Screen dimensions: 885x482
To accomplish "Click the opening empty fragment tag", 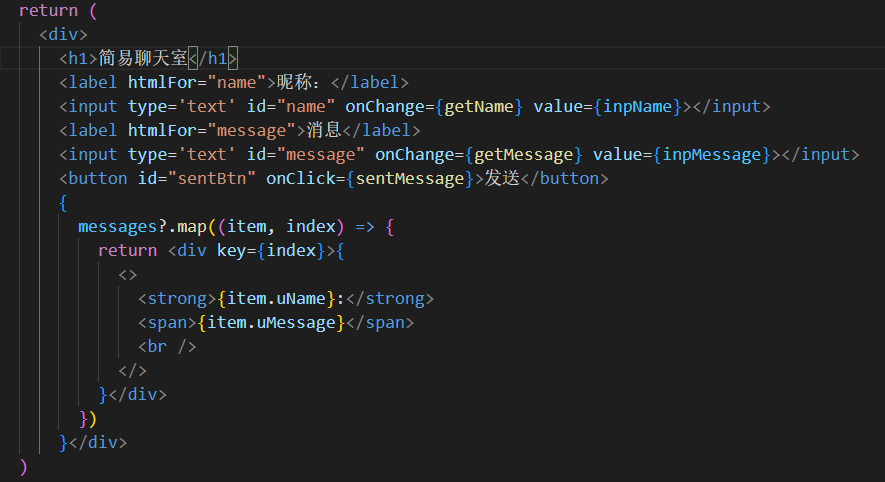I will pyautogui.click(x=128, y=275).
